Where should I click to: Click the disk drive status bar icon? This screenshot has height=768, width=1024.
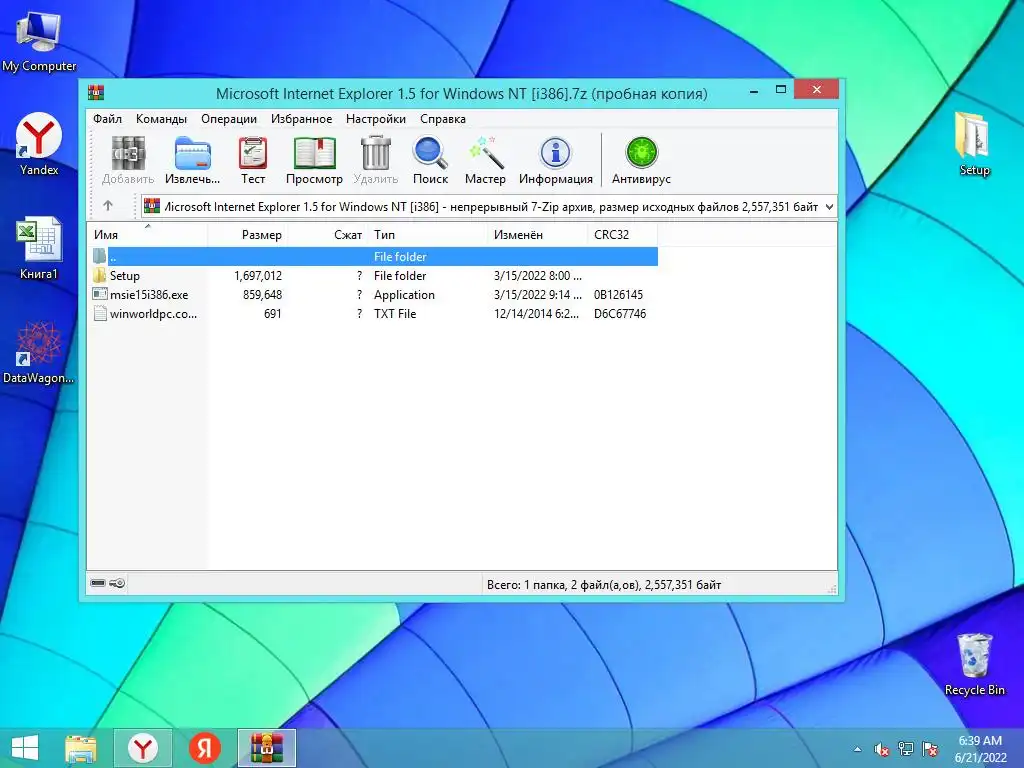click(98, 583)
